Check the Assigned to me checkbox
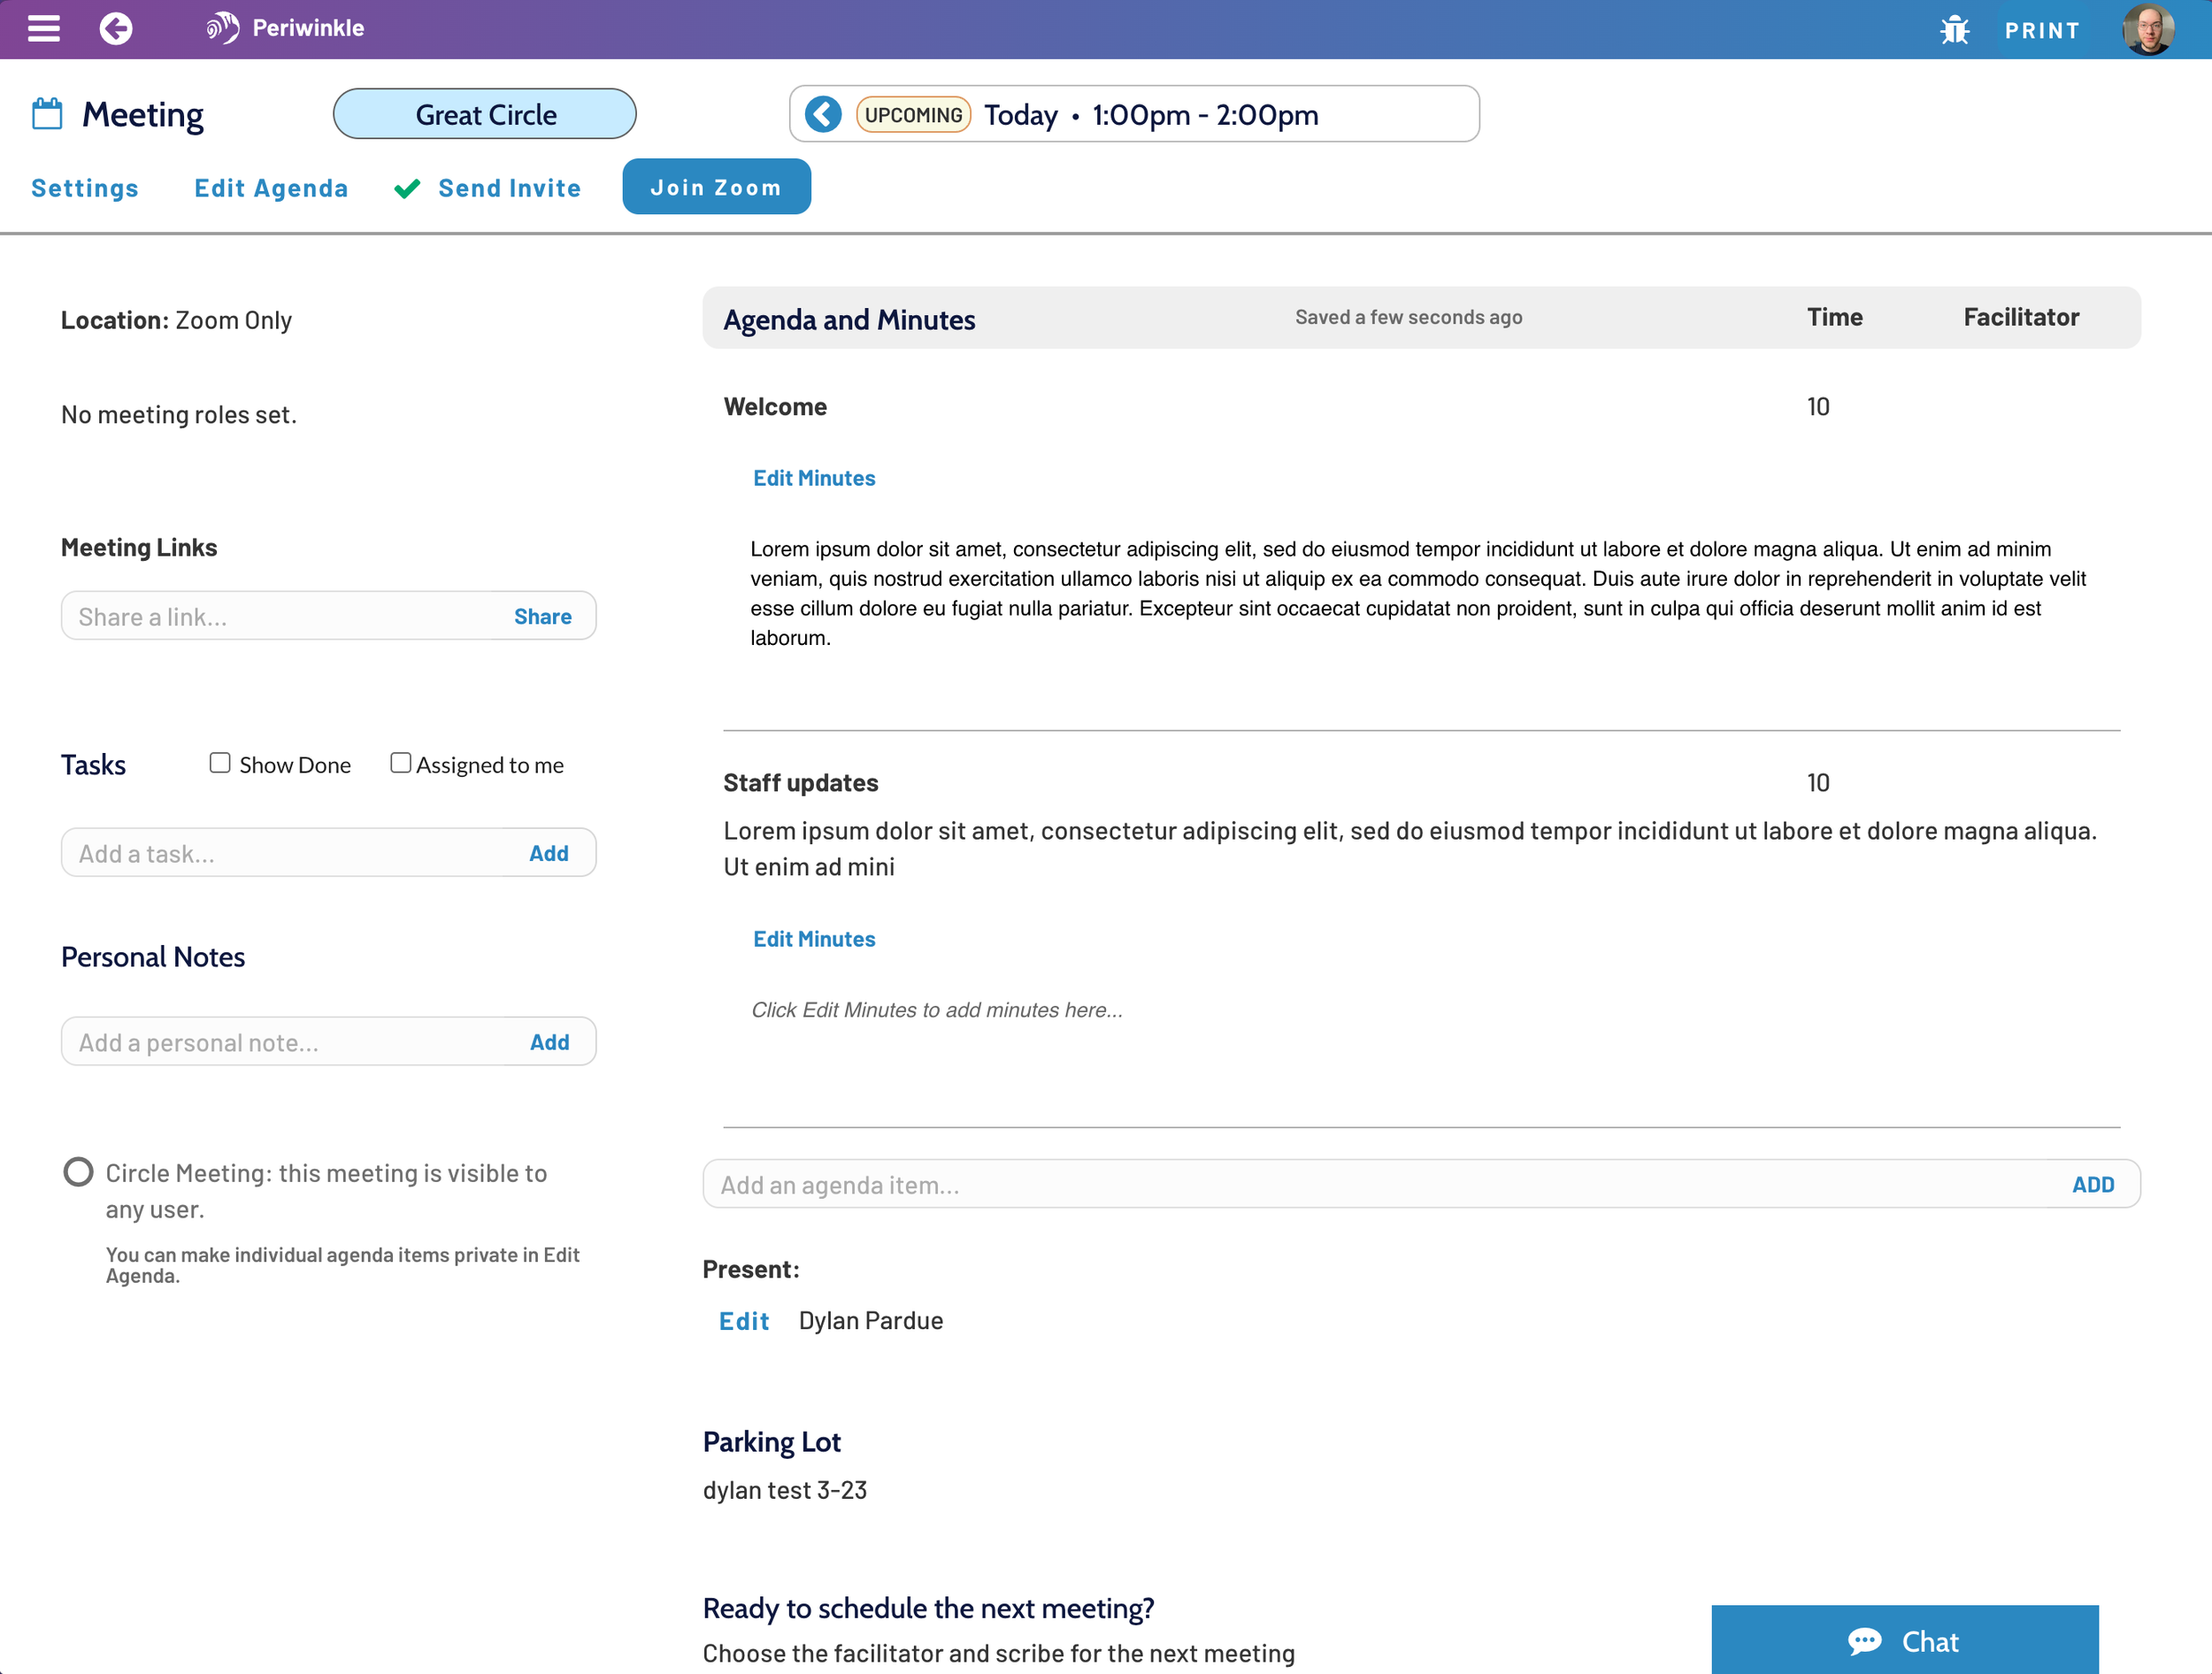This screenshot has height=1674, width=2212. 400,763
